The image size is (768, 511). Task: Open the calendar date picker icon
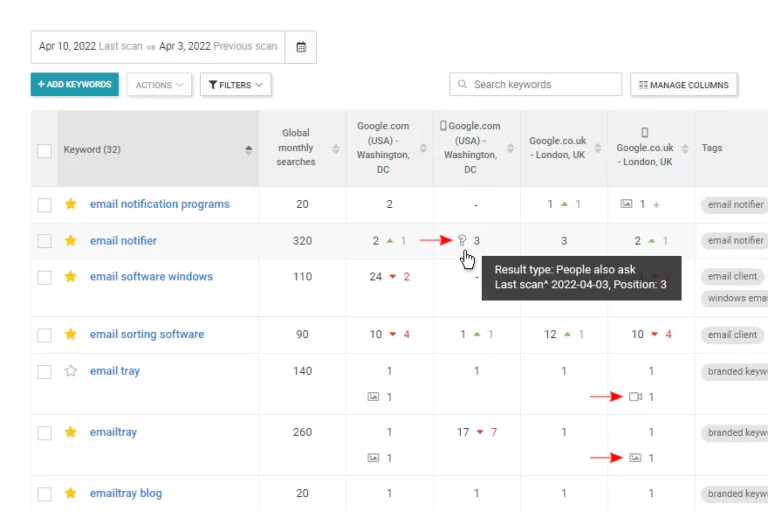pos(301,47)
